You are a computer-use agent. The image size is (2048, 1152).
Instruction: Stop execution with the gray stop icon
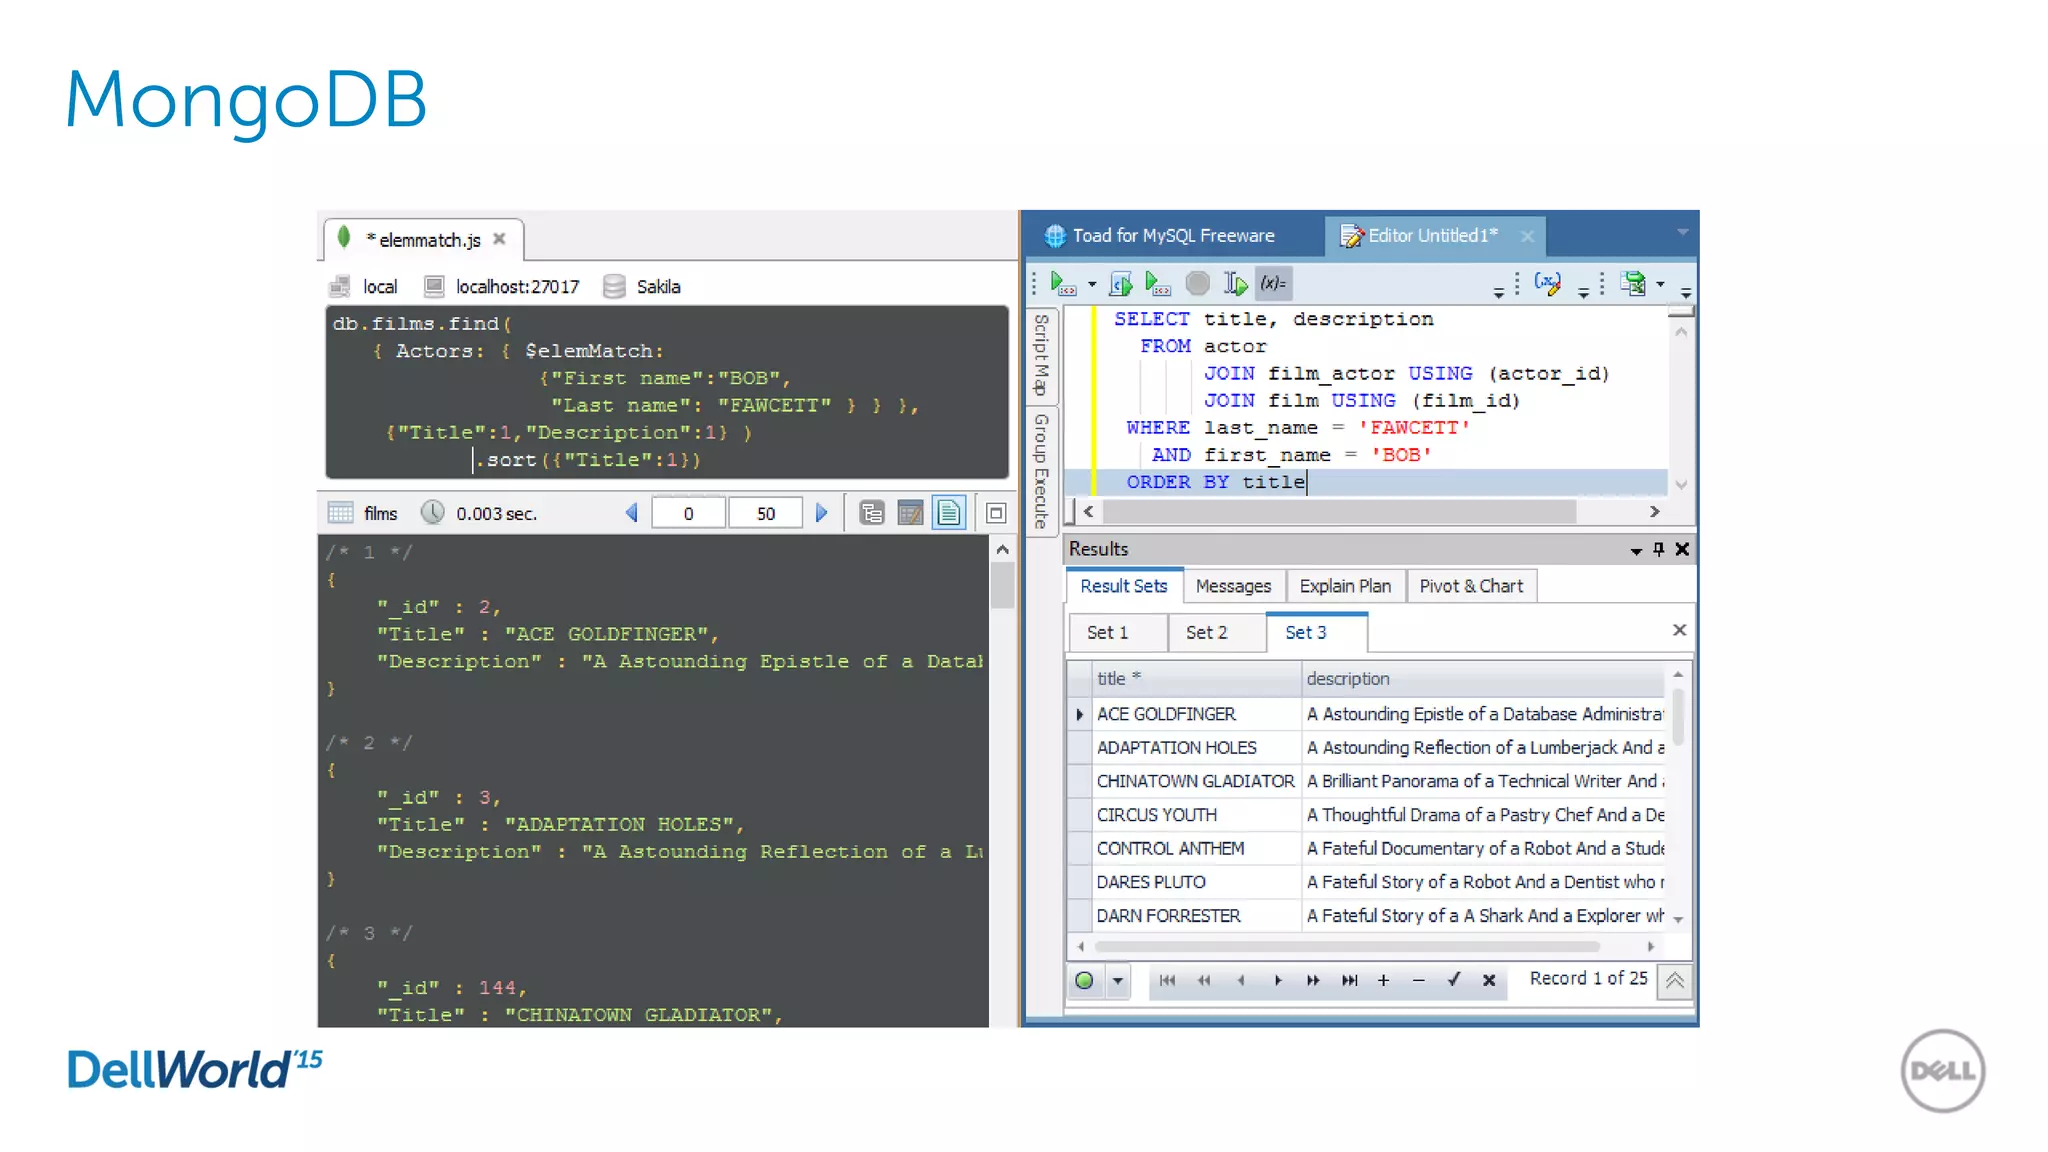coord(1197,284)
